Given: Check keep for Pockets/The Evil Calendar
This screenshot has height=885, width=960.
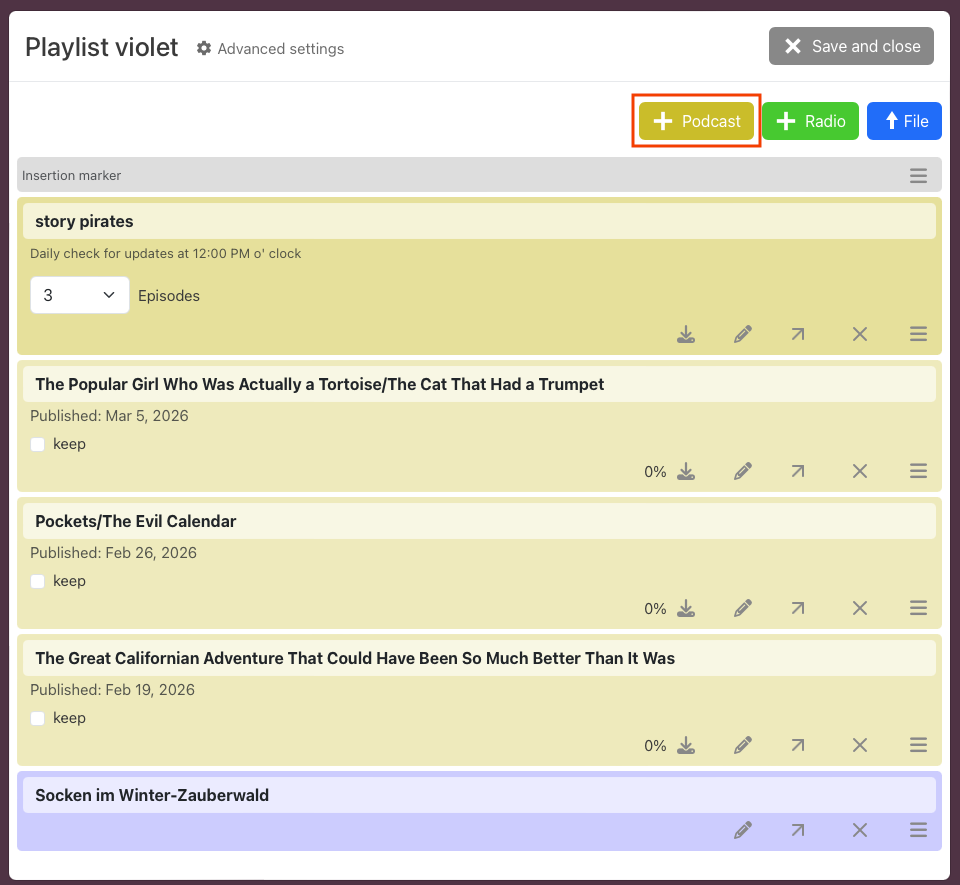Looking at the screenshot, I should coord(38,581).
